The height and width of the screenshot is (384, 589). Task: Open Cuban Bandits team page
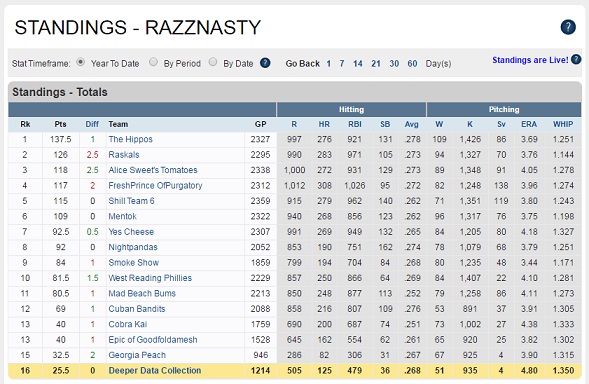pos(137,309)
